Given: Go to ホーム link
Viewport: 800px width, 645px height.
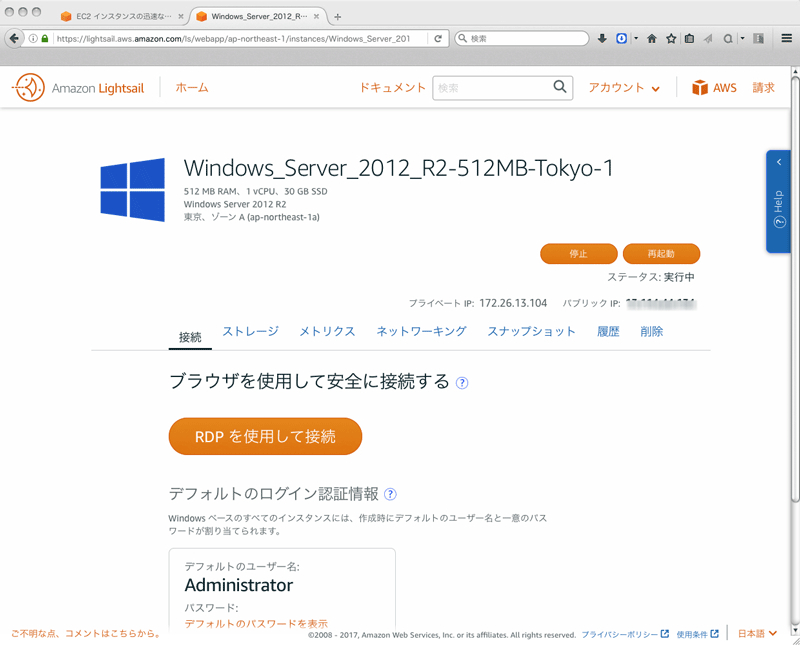Looking at the screenshot, I should tap(192, 88).
